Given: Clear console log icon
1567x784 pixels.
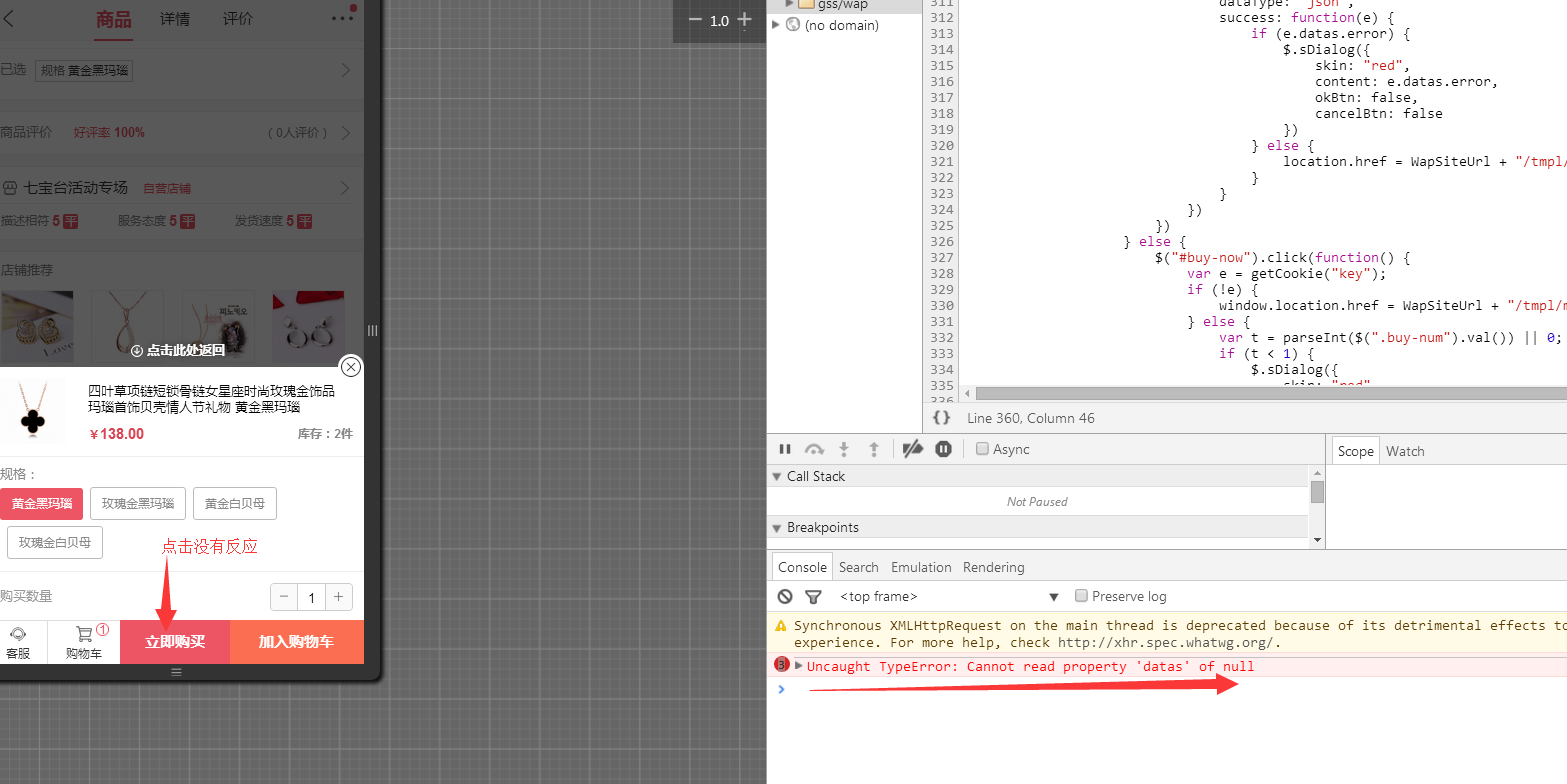Looking at the screenshot, I should (785, 596).
